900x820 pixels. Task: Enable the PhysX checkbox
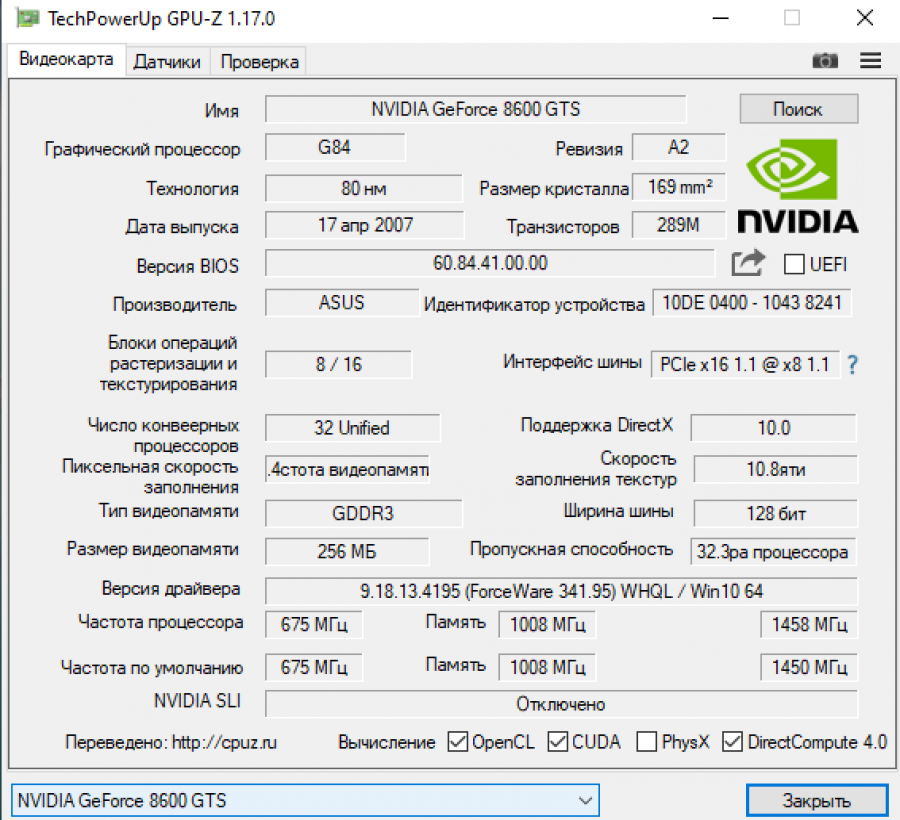coord(646,742)
